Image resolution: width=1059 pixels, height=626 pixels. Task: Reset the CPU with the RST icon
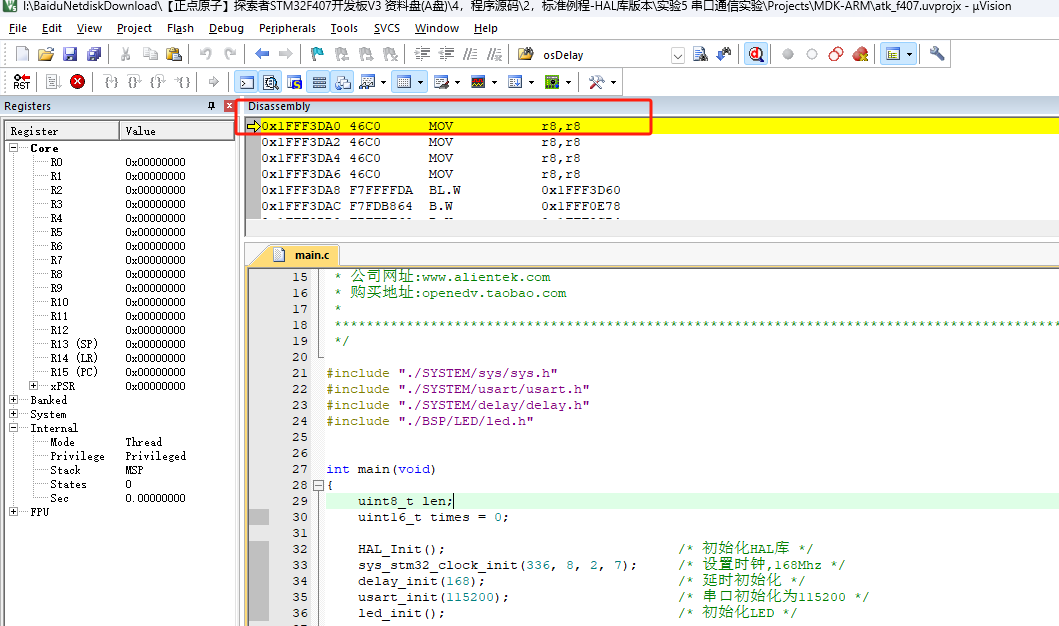pyautogui.click(x=22, y=82)
